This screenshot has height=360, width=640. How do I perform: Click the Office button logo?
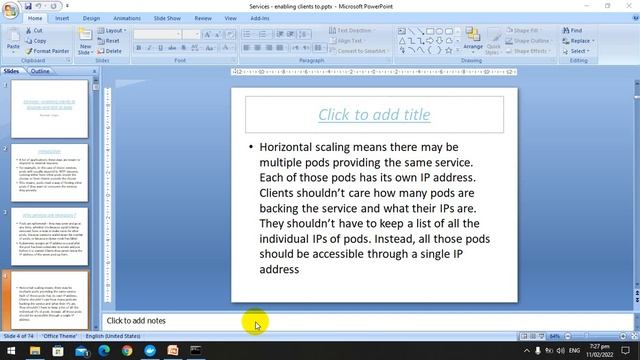point(10,10)
